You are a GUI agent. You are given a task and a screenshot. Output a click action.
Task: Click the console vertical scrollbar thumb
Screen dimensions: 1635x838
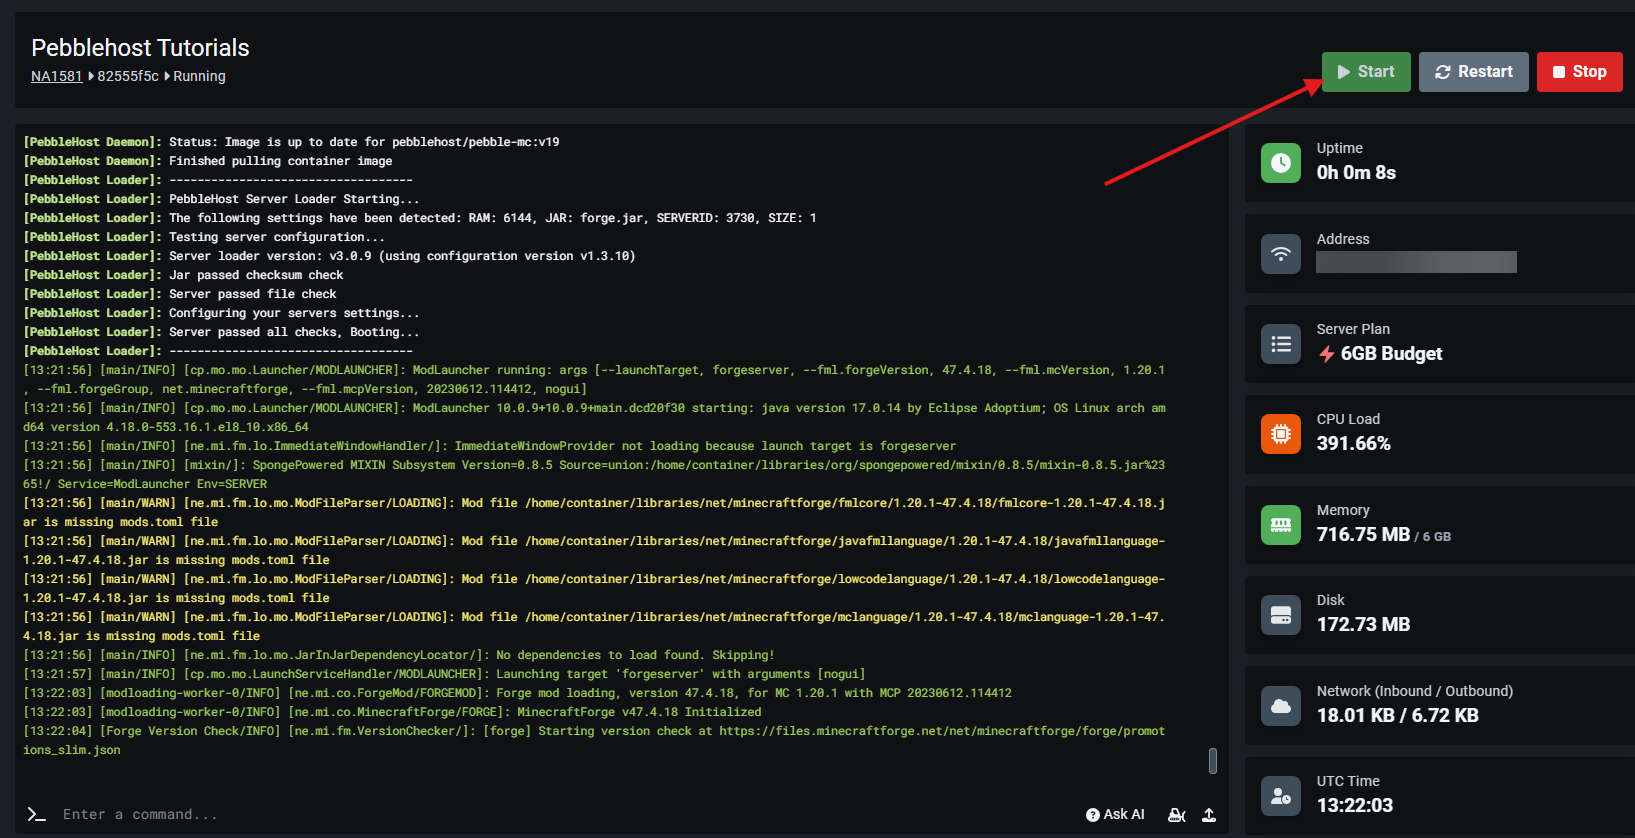(1212, 761)
